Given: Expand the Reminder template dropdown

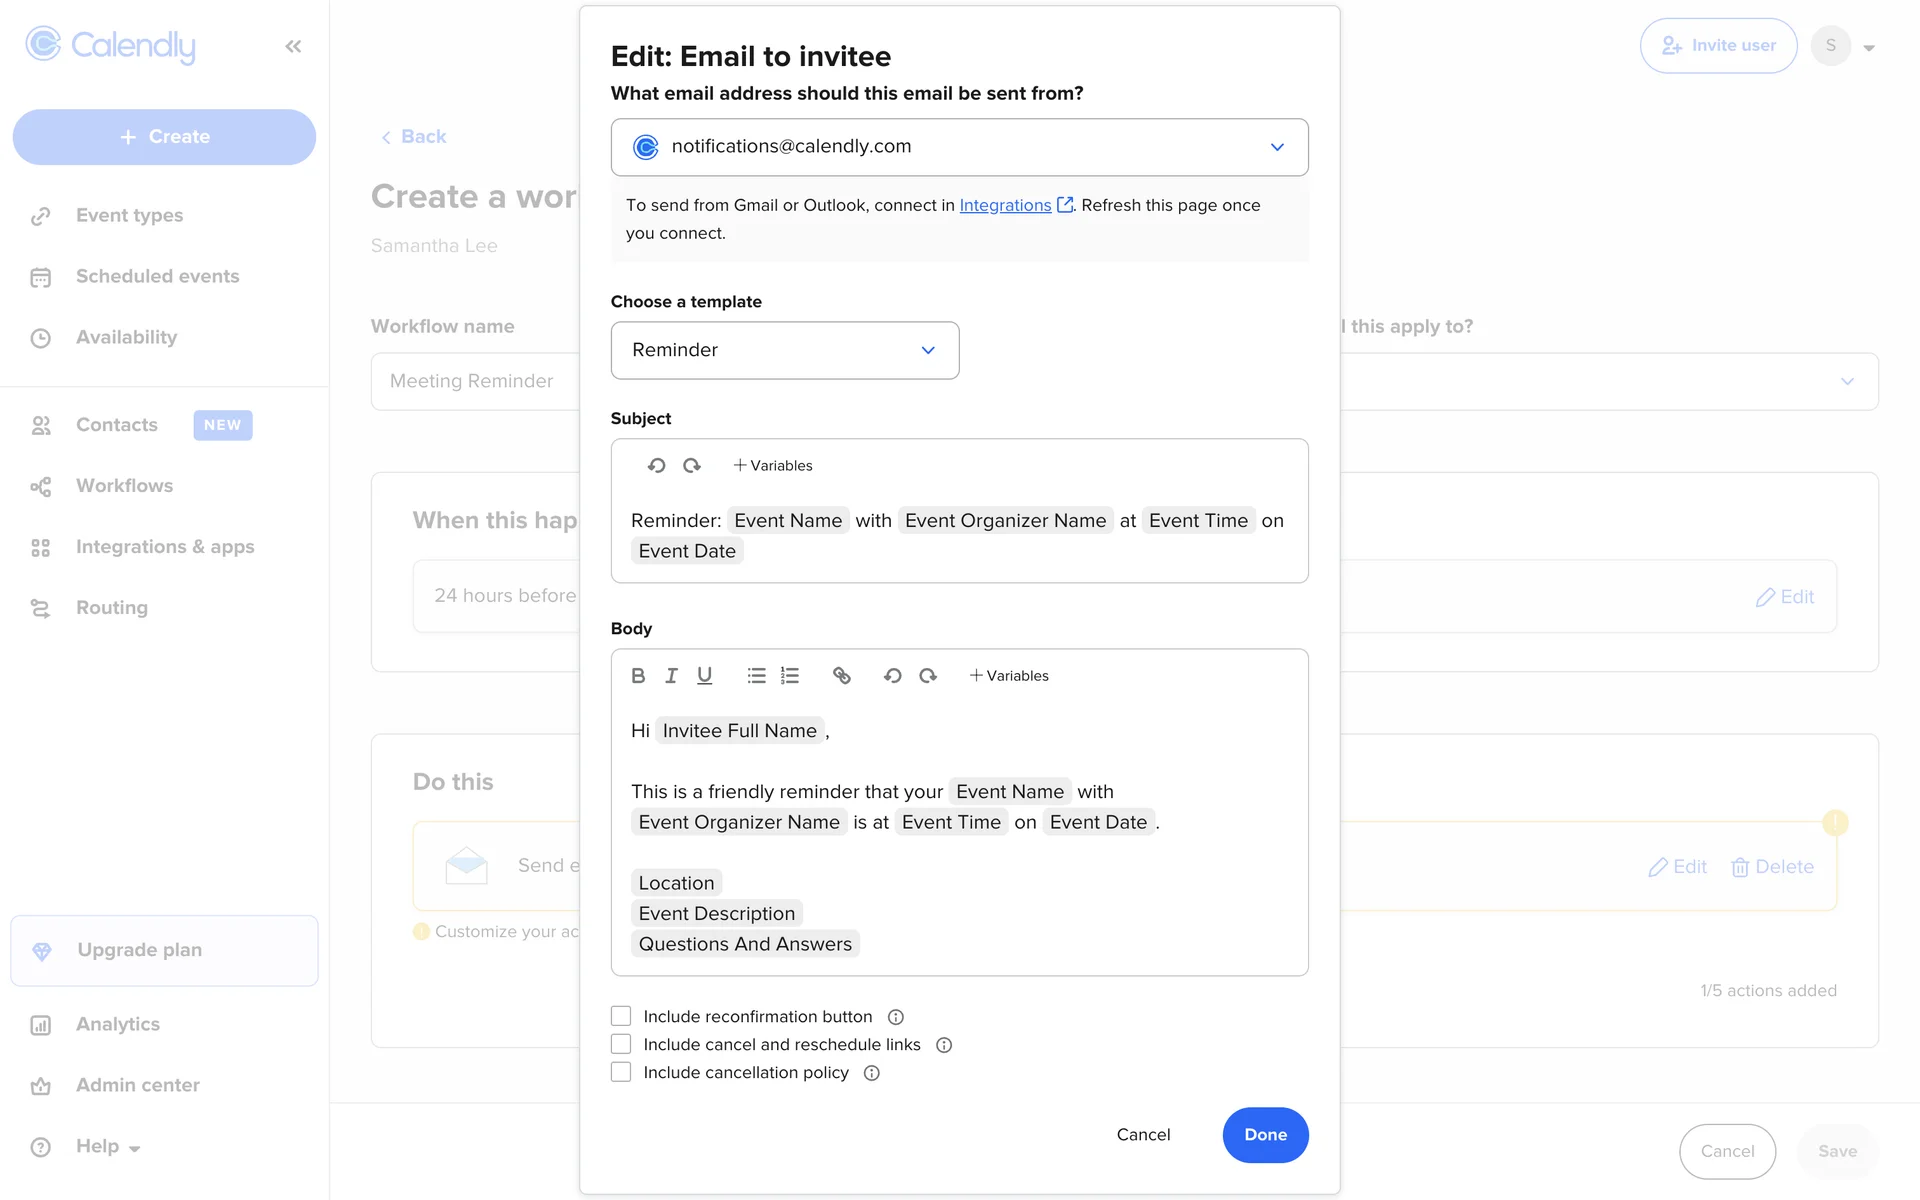Looking at the screenshot, I should pos(784,350).
